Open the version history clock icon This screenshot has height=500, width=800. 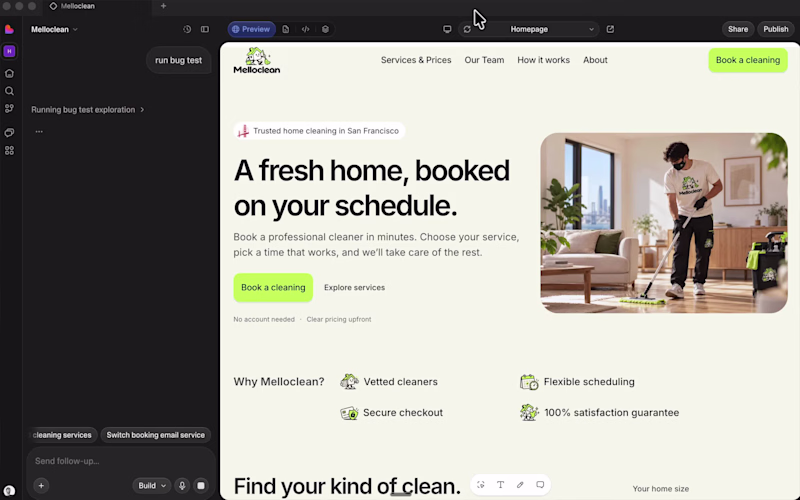point(187,30)
